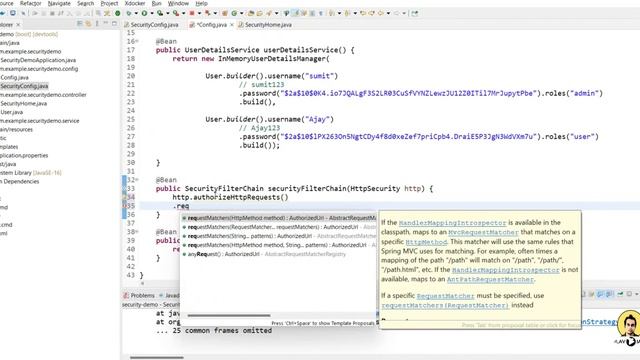Select JRE System Library [JavaSE-16] node

pos(31,173)
